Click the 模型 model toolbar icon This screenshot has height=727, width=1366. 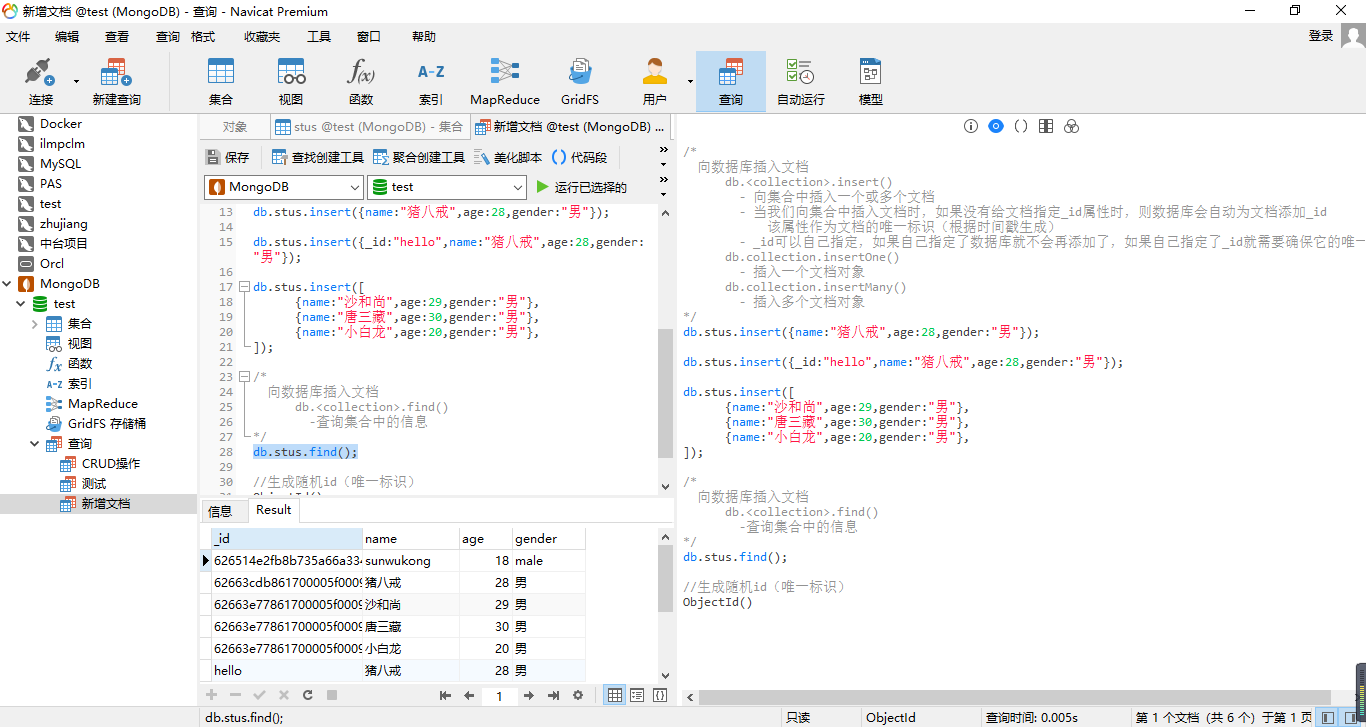[870, 81]
